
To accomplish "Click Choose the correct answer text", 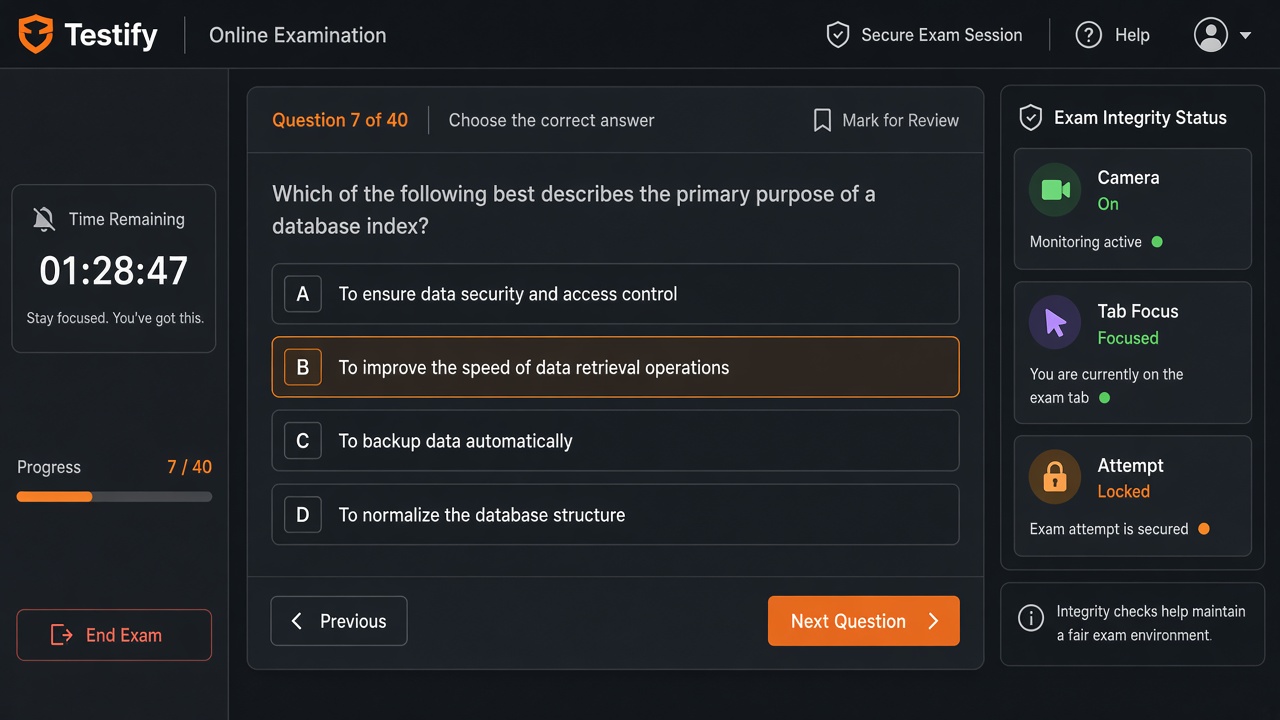I will [551, 120].
